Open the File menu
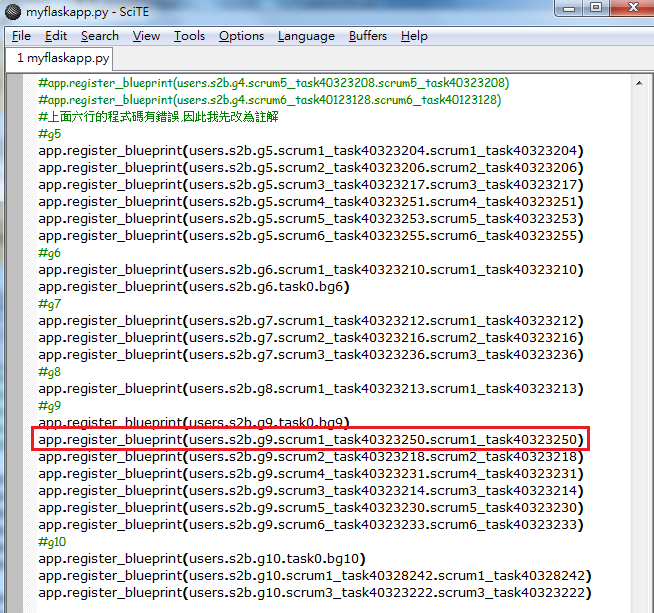The width and height of the screenshot is (654, 613). [21, 36]
